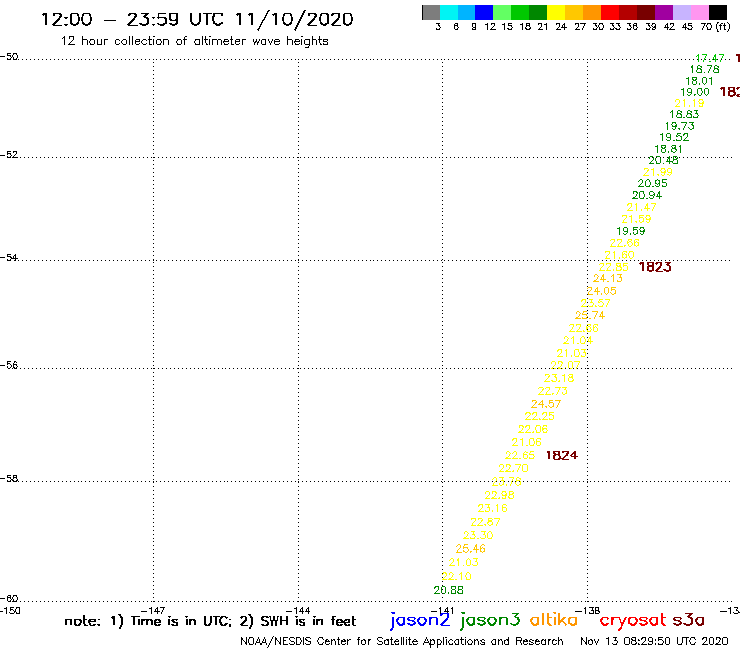The image size is (740, 650).
Task: Click the wave height value 17.47
Action: (x=710, y=58)
